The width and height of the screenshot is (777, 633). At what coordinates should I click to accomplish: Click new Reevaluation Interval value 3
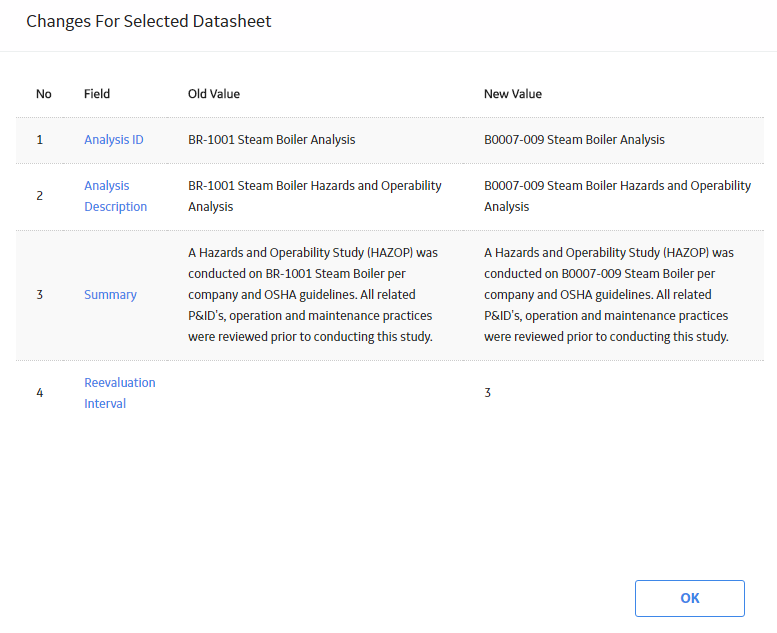[x=487, y=393]
